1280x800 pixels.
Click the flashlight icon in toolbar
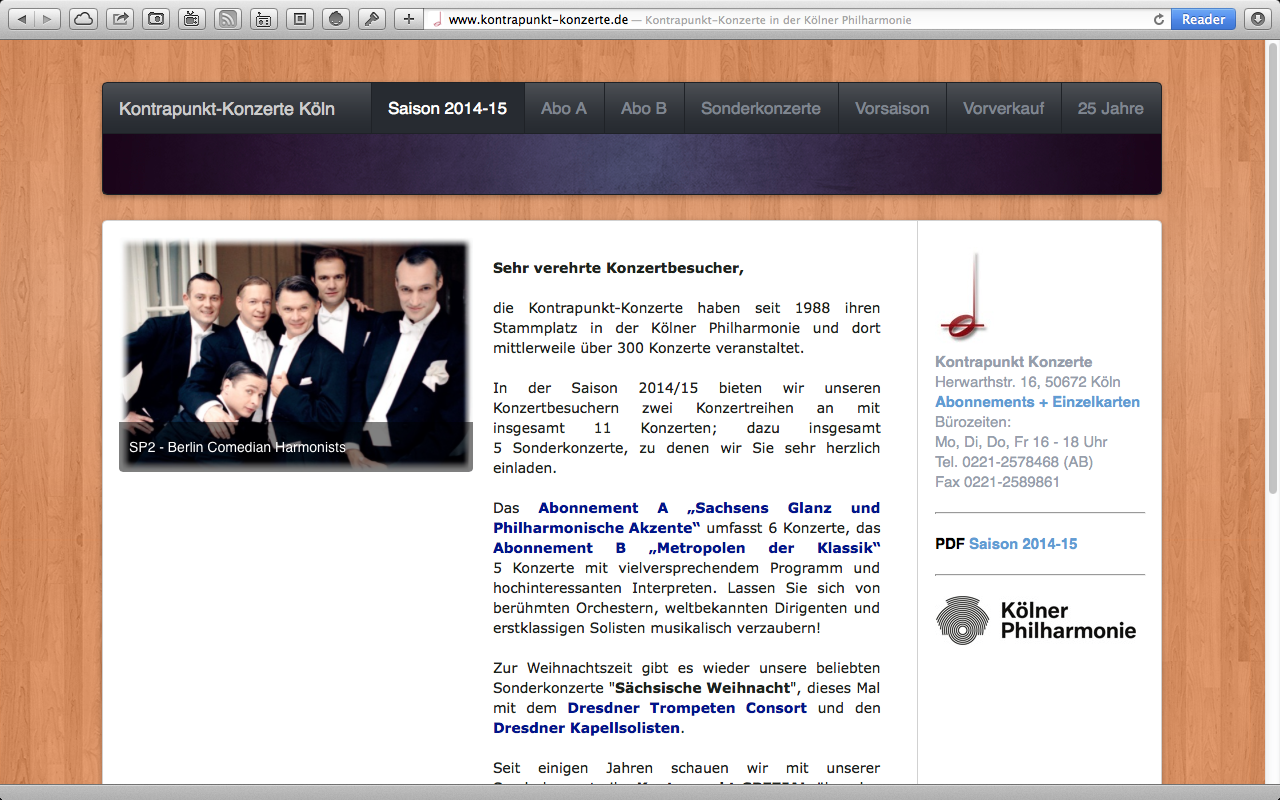click(371, 19)
